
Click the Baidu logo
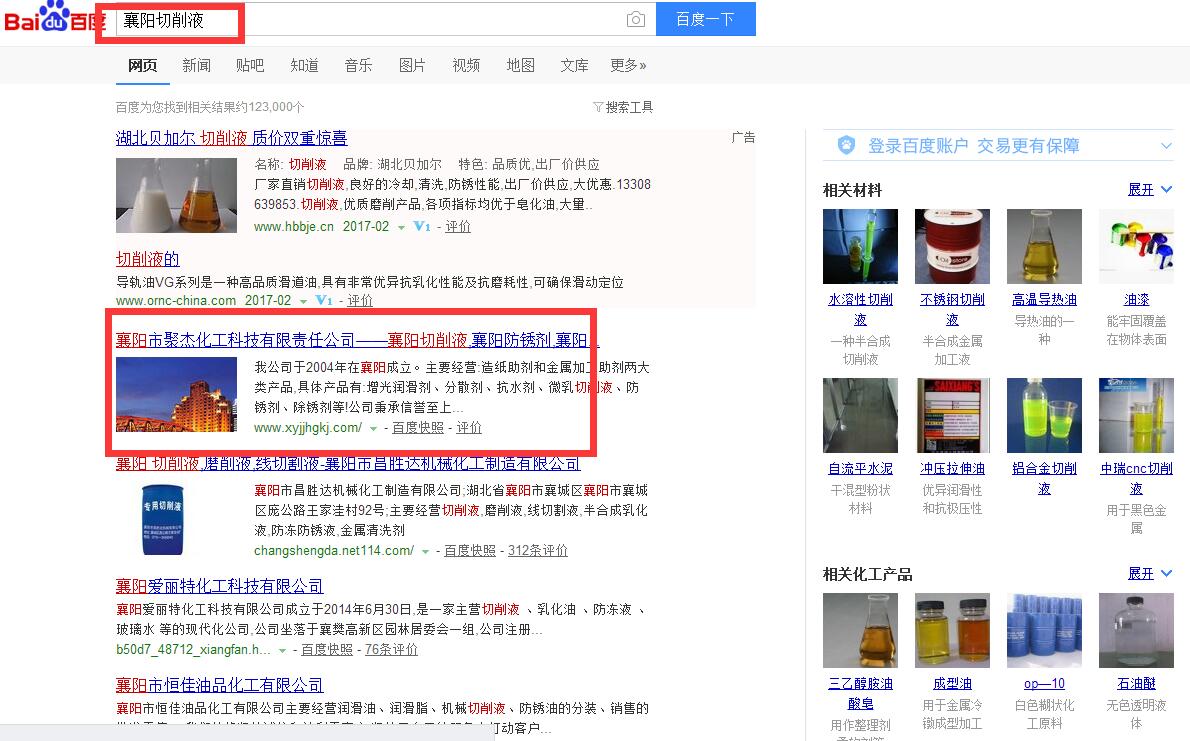tap(53, 17)
